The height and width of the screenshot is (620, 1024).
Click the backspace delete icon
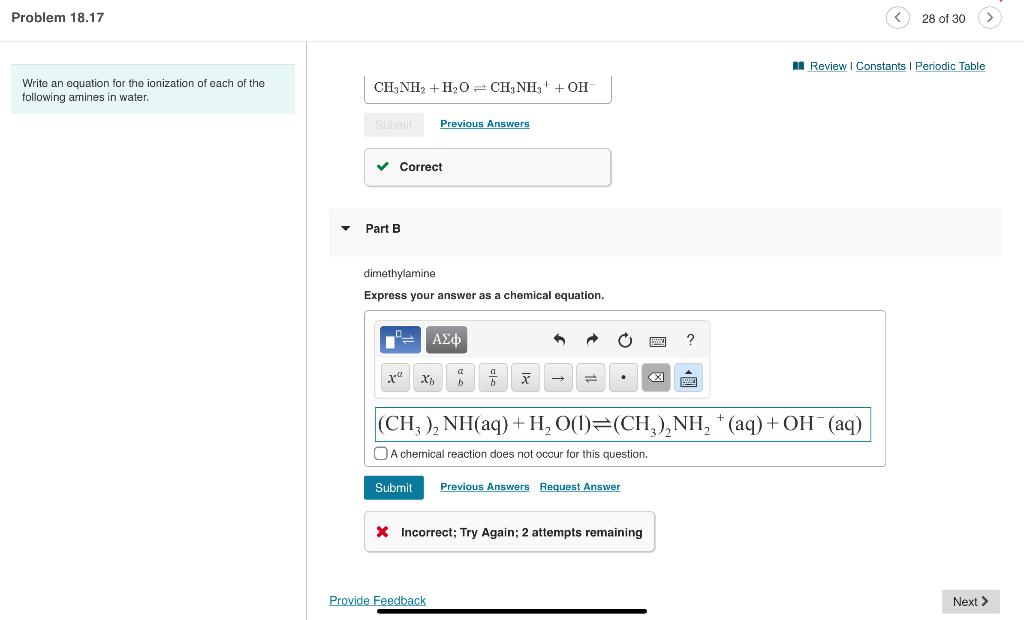656,378
